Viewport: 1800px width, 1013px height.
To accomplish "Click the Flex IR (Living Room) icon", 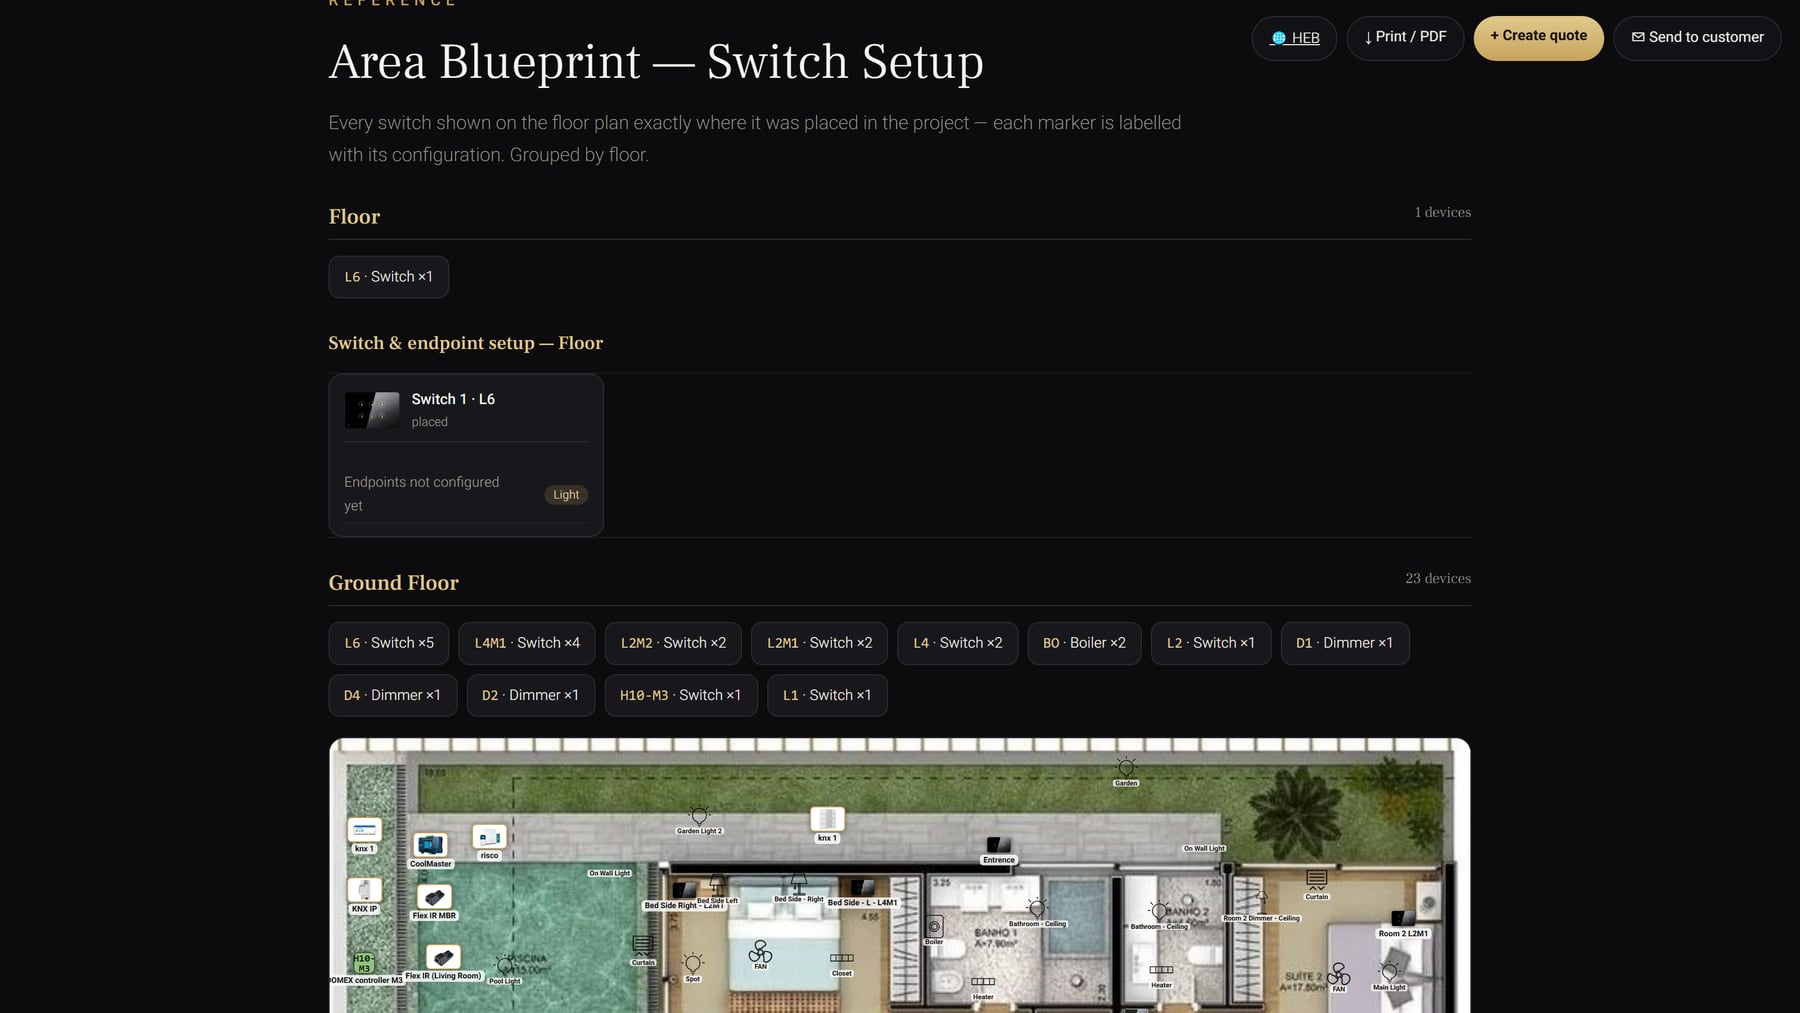I will [x=443, y=957].
